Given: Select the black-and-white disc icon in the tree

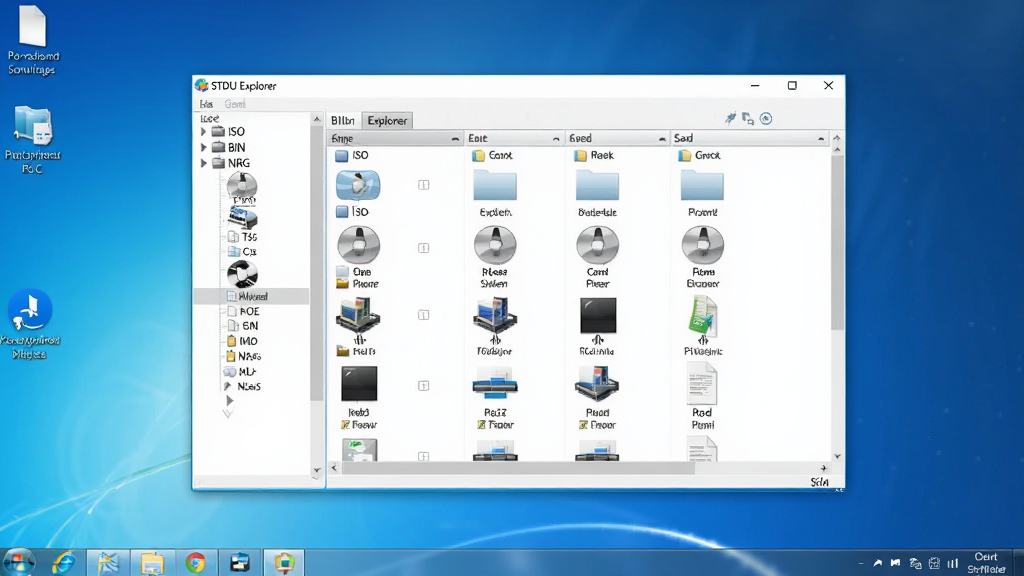Looking at the screenshot, I should (242, 274).
